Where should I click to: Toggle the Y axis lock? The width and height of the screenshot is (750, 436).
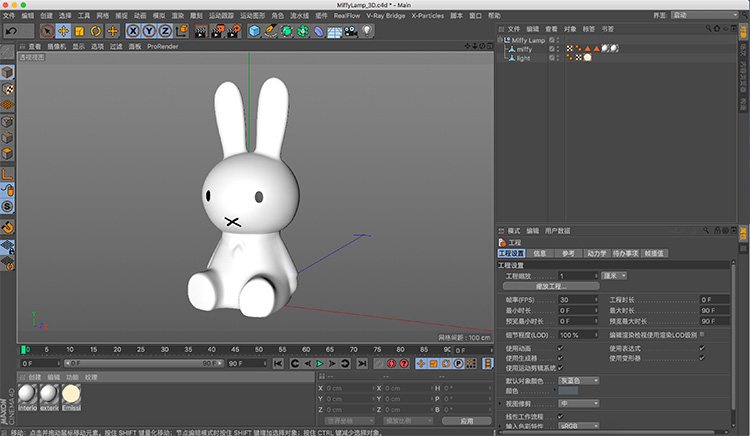[149, 31]
